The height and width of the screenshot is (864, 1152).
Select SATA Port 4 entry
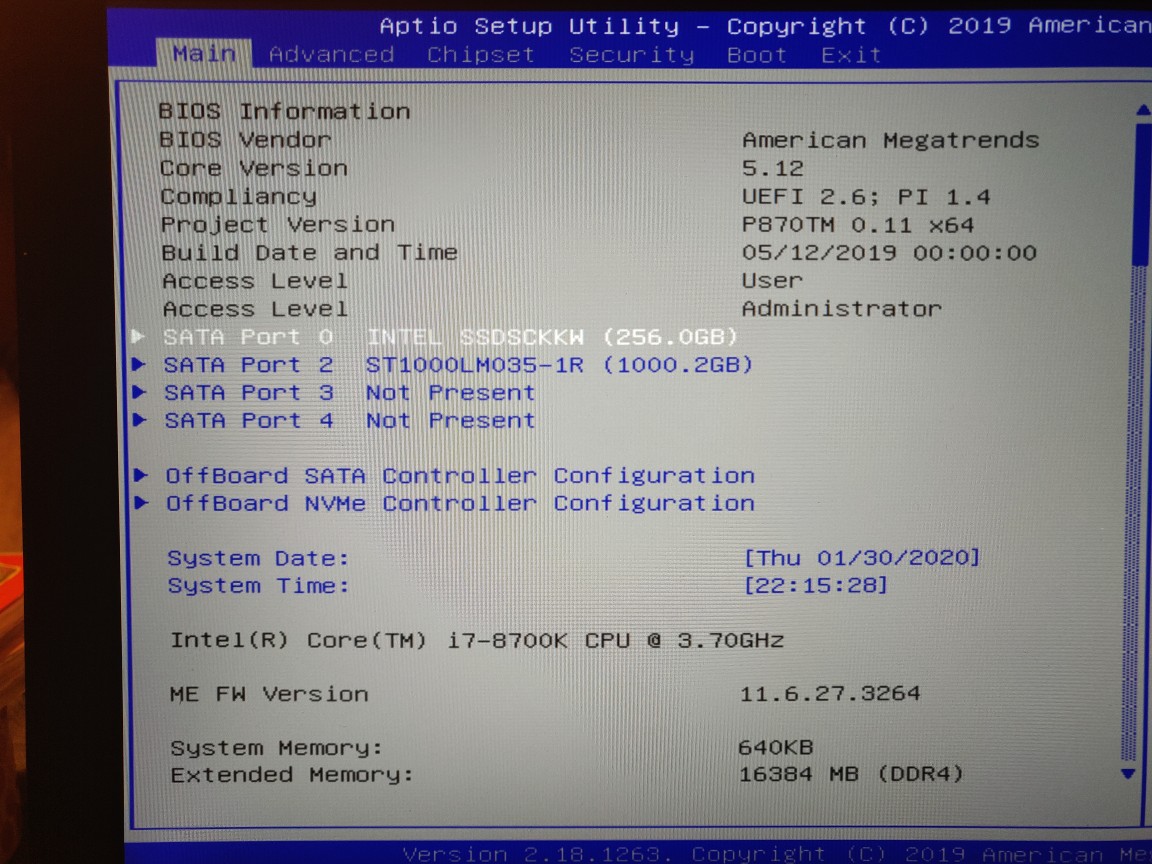(349, 420)
